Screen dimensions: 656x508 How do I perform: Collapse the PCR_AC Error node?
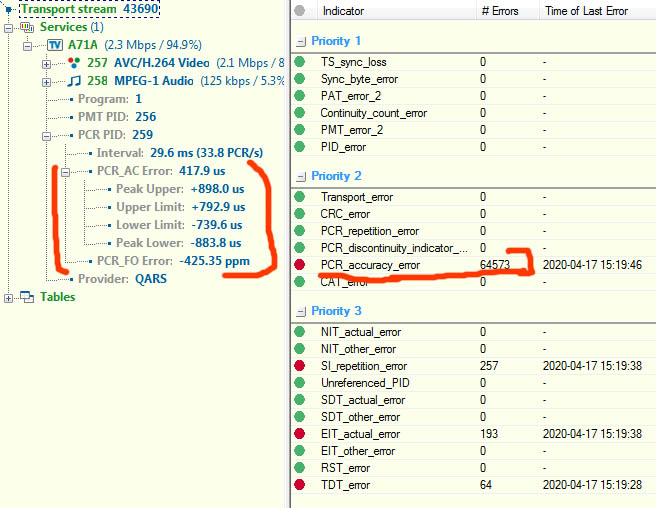66,172
